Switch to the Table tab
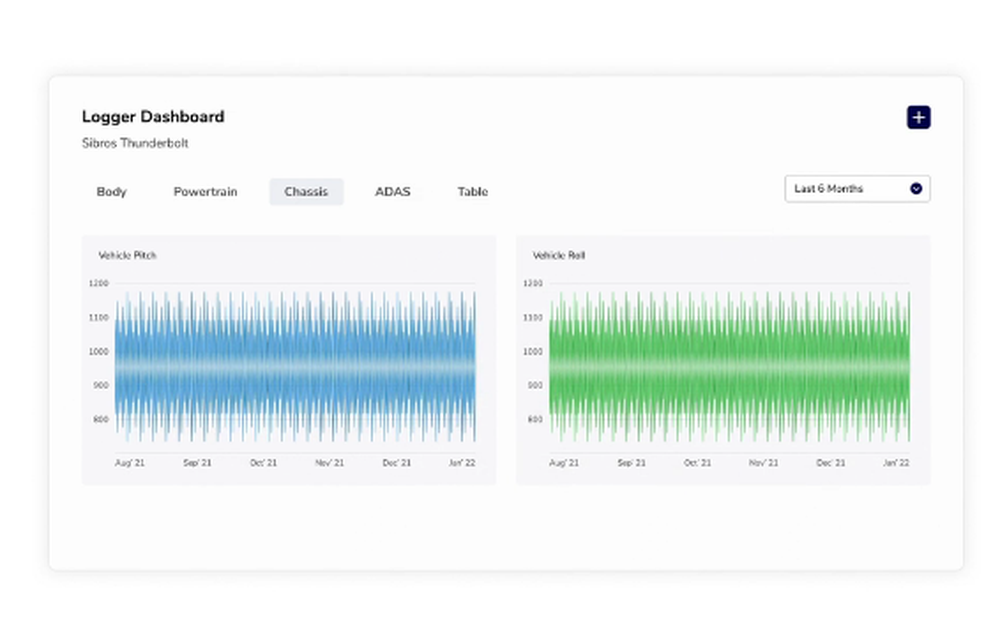1000x634 pixels. (x=473, y=192)
